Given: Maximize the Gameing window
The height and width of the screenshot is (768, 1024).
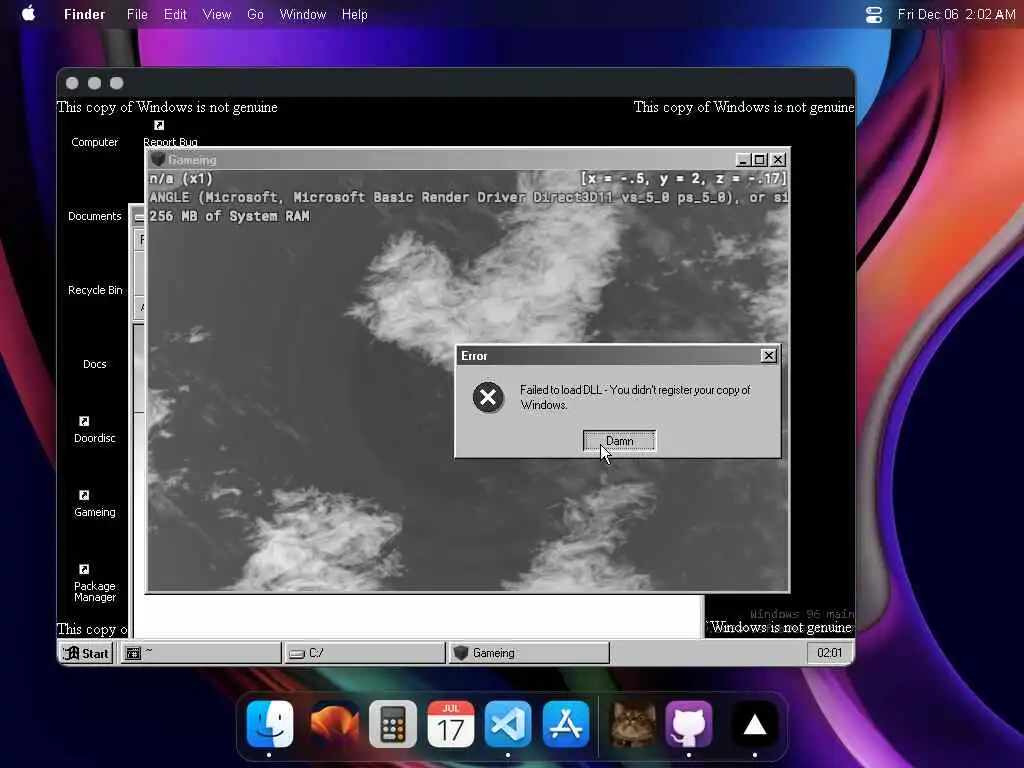Looking at the screenshot, I should coord(760,159).
